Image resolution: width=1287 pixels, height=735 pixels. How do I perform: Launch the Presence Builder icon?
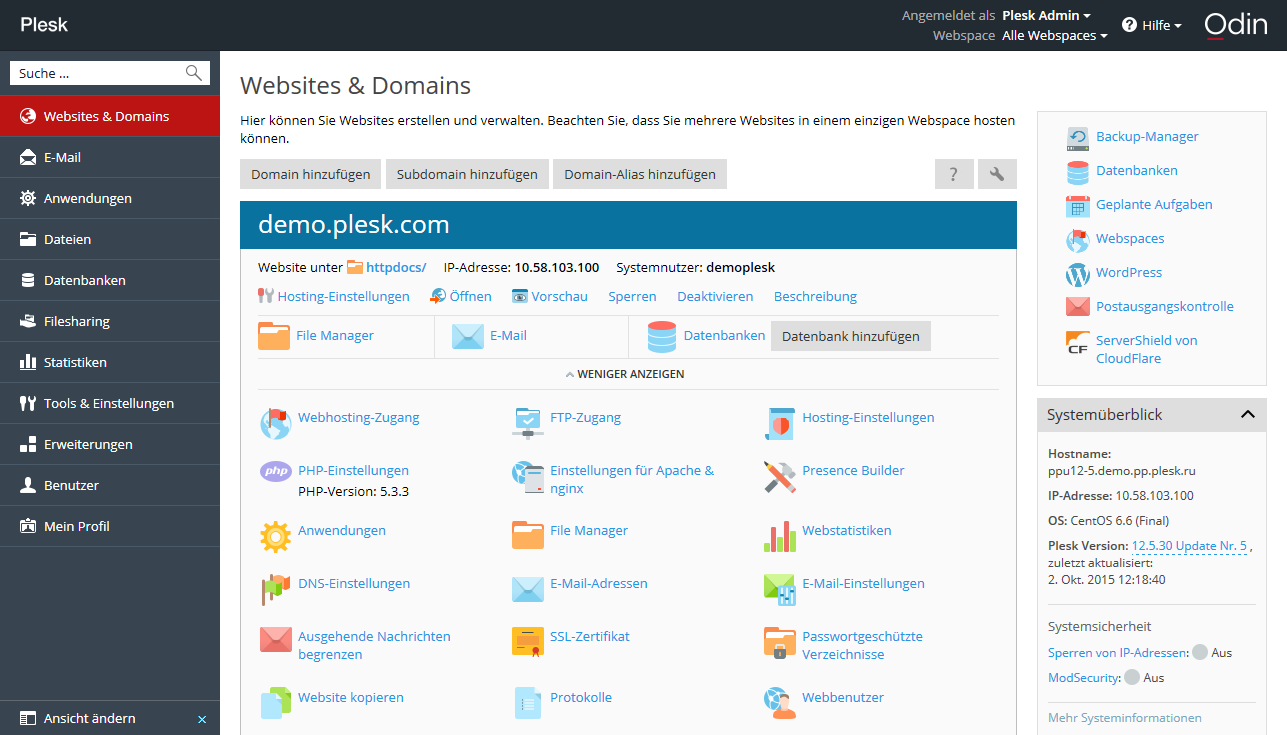tap(779, 476)
